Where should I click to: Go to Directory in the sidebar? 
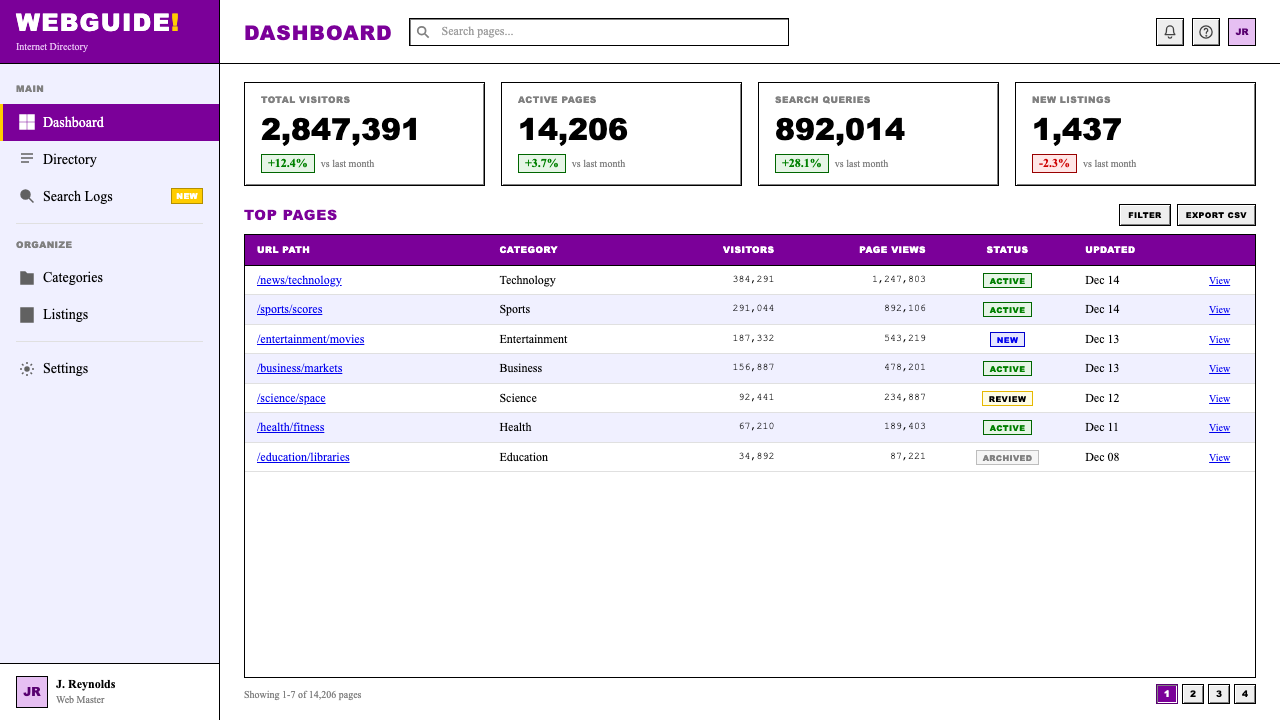tap(109, 159)
